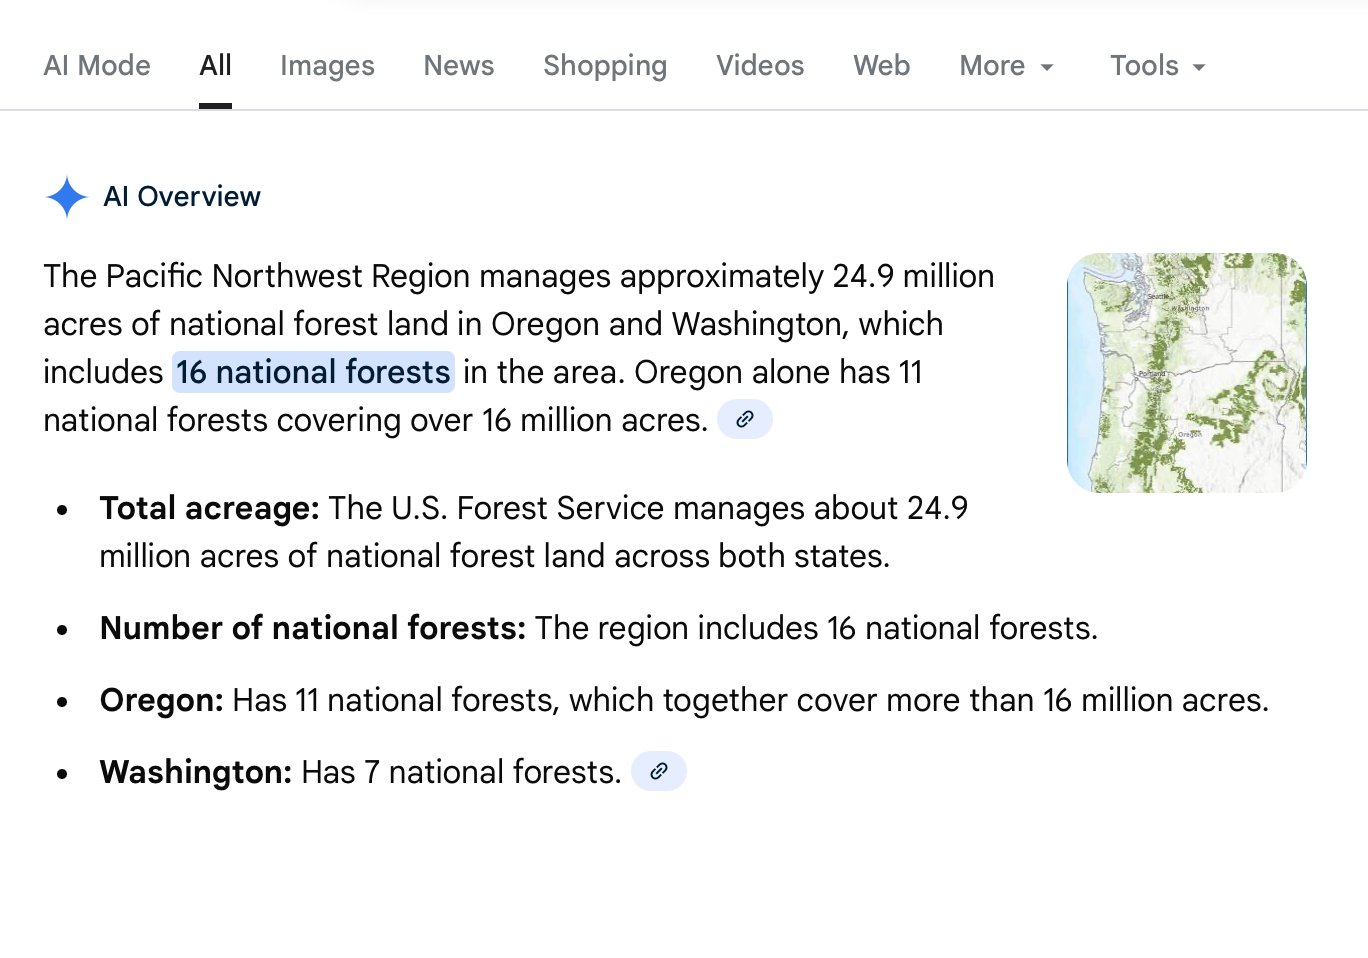
Task: Click the AI Overview heading
Action: pyautogui.click(x=182, y=197)
